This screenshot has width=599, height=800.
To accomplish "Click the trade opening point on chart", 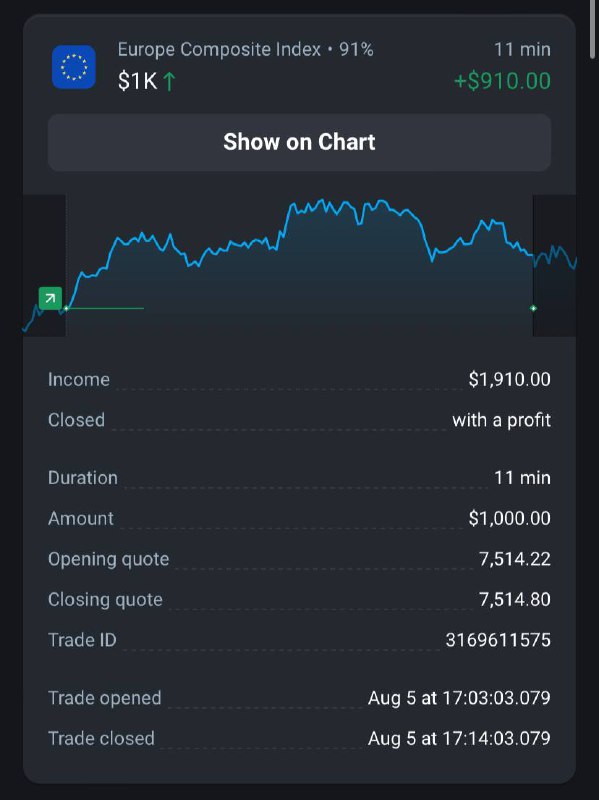I will click(x=66, y=308).
